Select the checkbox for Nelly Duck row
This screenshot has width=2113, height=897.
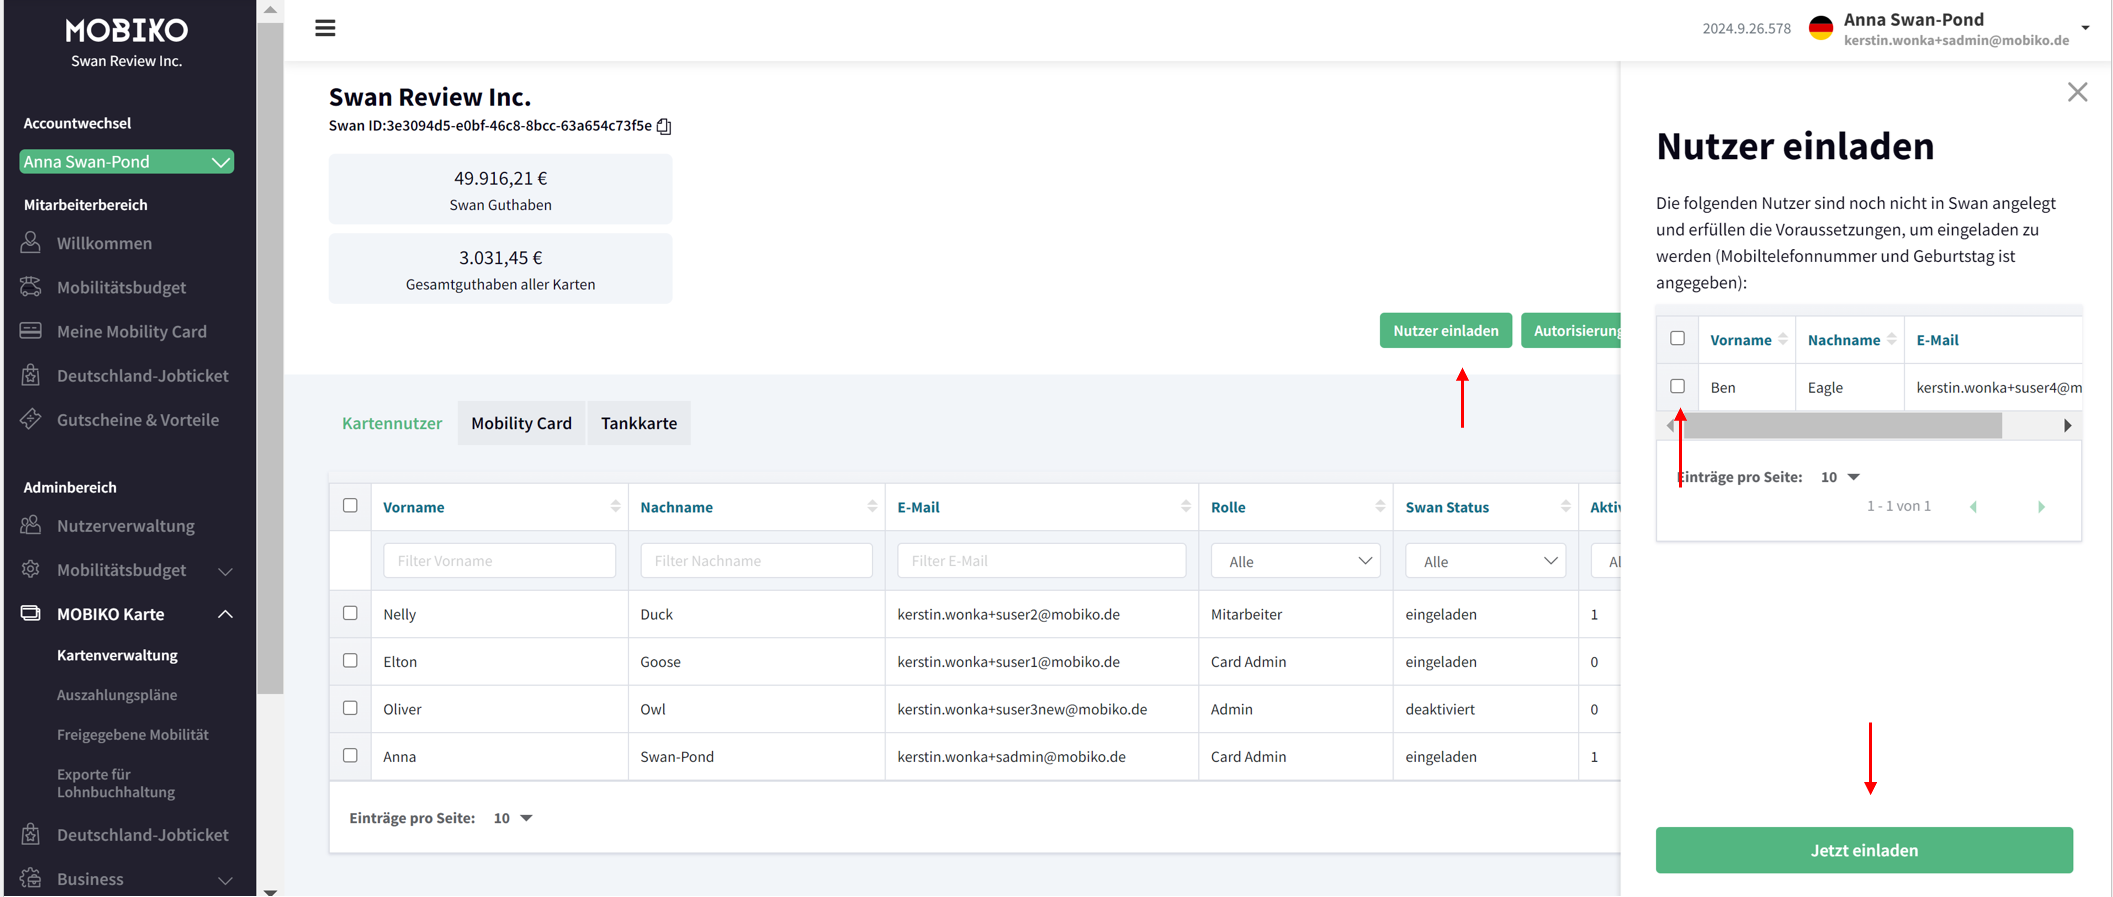click(x=350, y=613)
